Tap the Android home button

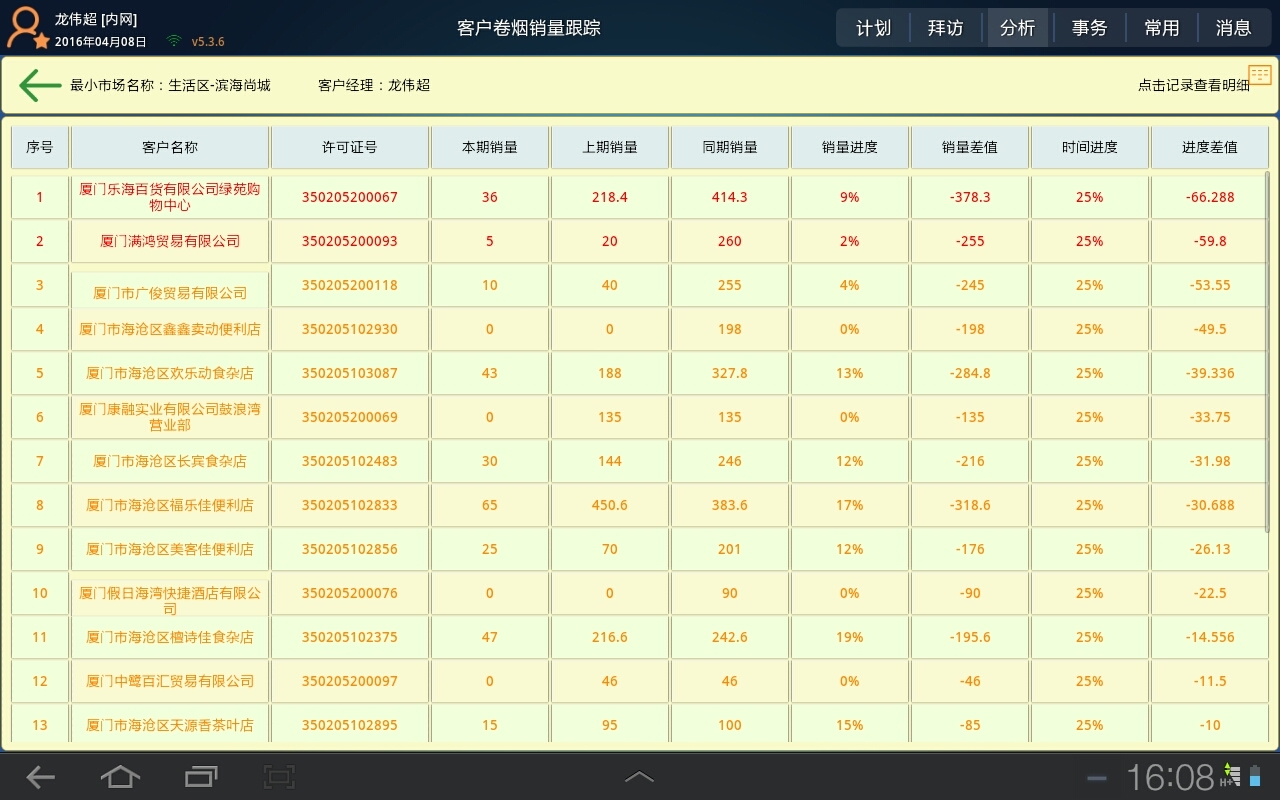point(120,776)
